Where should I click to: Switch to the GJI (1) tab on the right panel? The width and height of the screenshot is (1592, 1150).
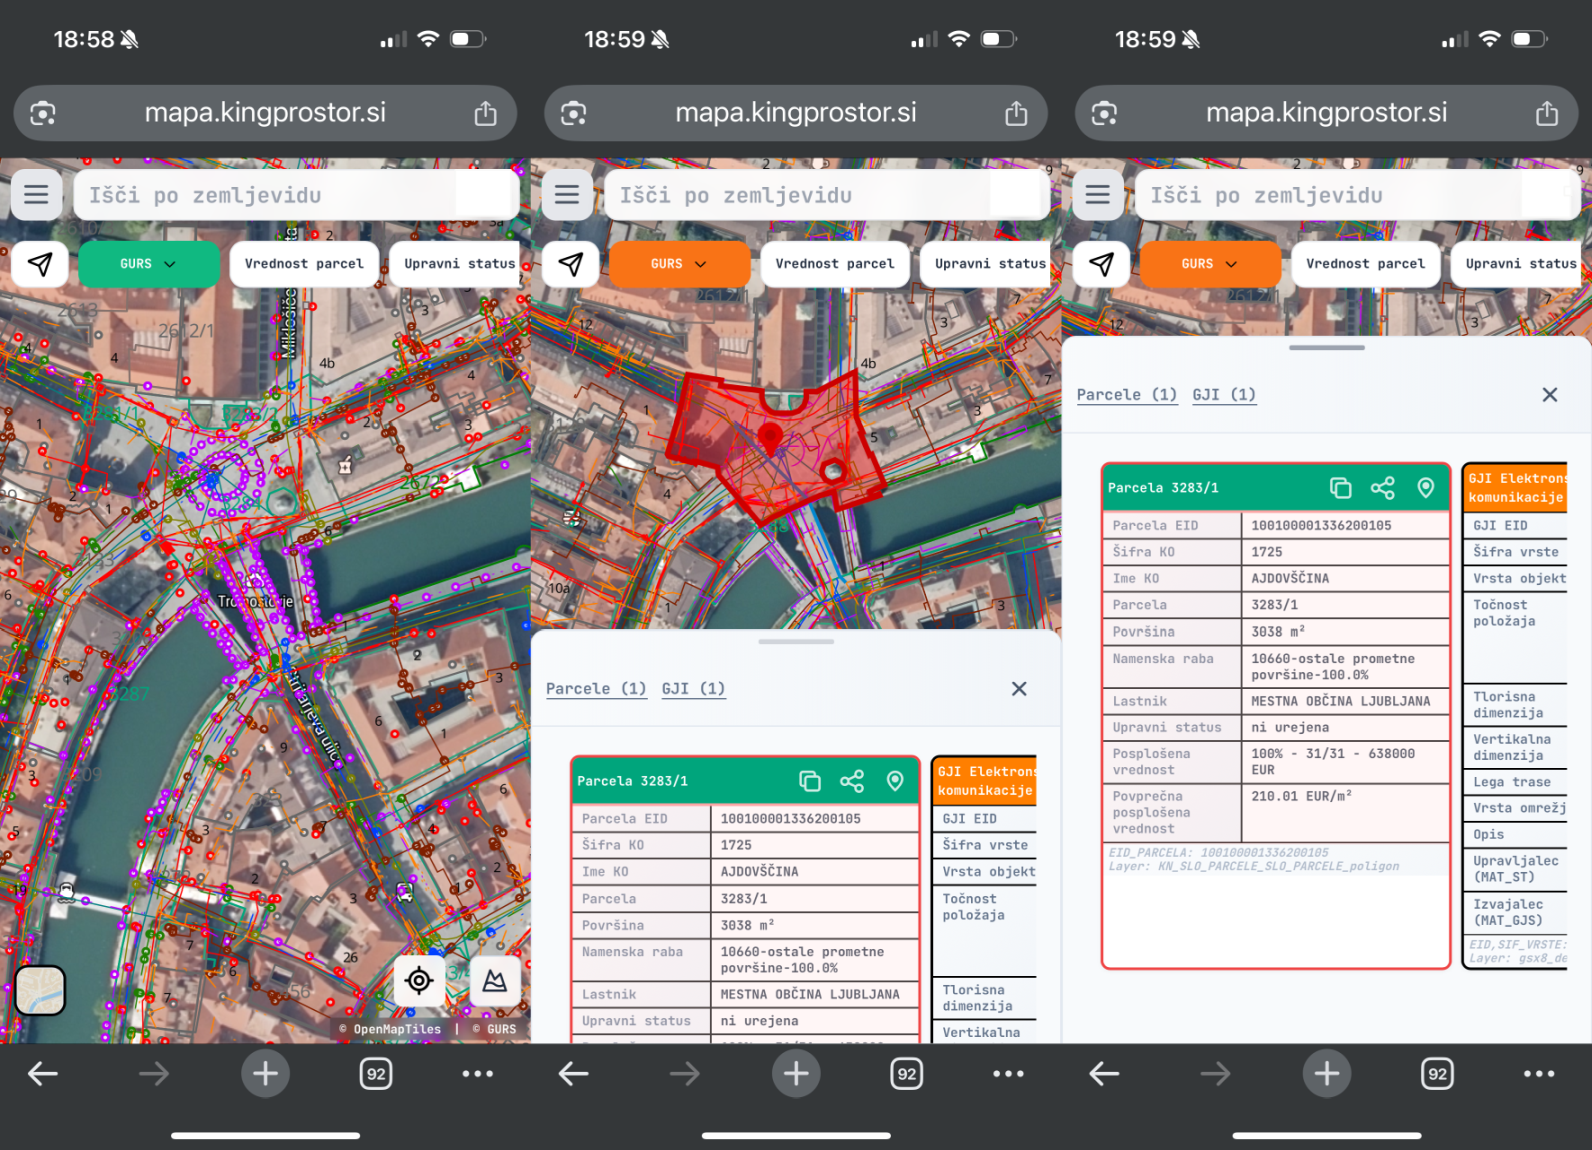(x=1223, y=395)
